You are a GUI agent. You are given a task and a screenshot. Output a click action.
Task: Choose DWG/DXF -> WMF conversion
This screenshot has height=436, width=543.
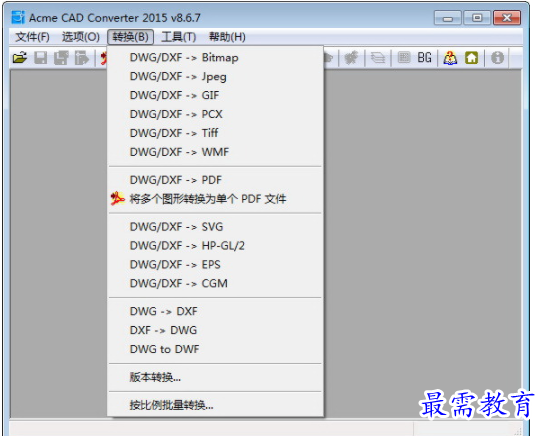pyautogui.click(x=215, y=152)
